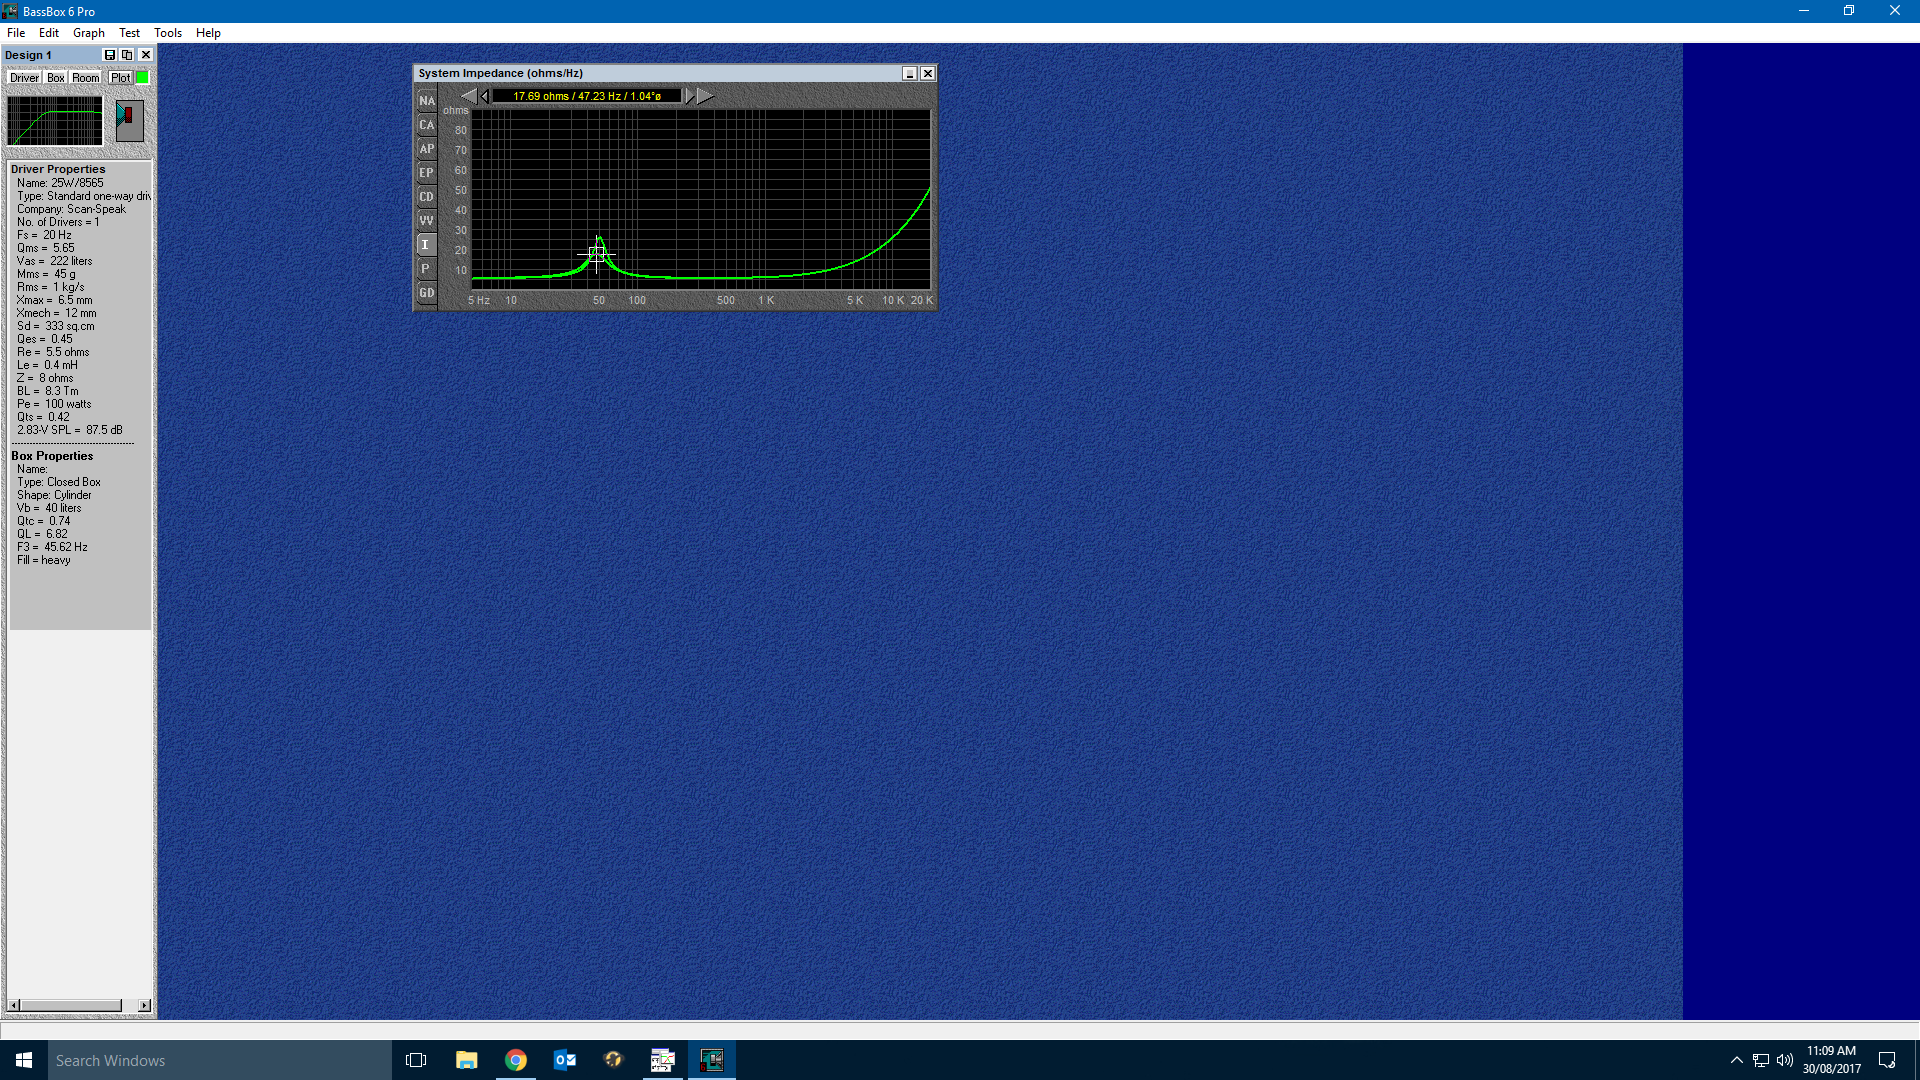
Task: Click the 'Name: 25W/8565' driver line
Action: pos(60,183)
